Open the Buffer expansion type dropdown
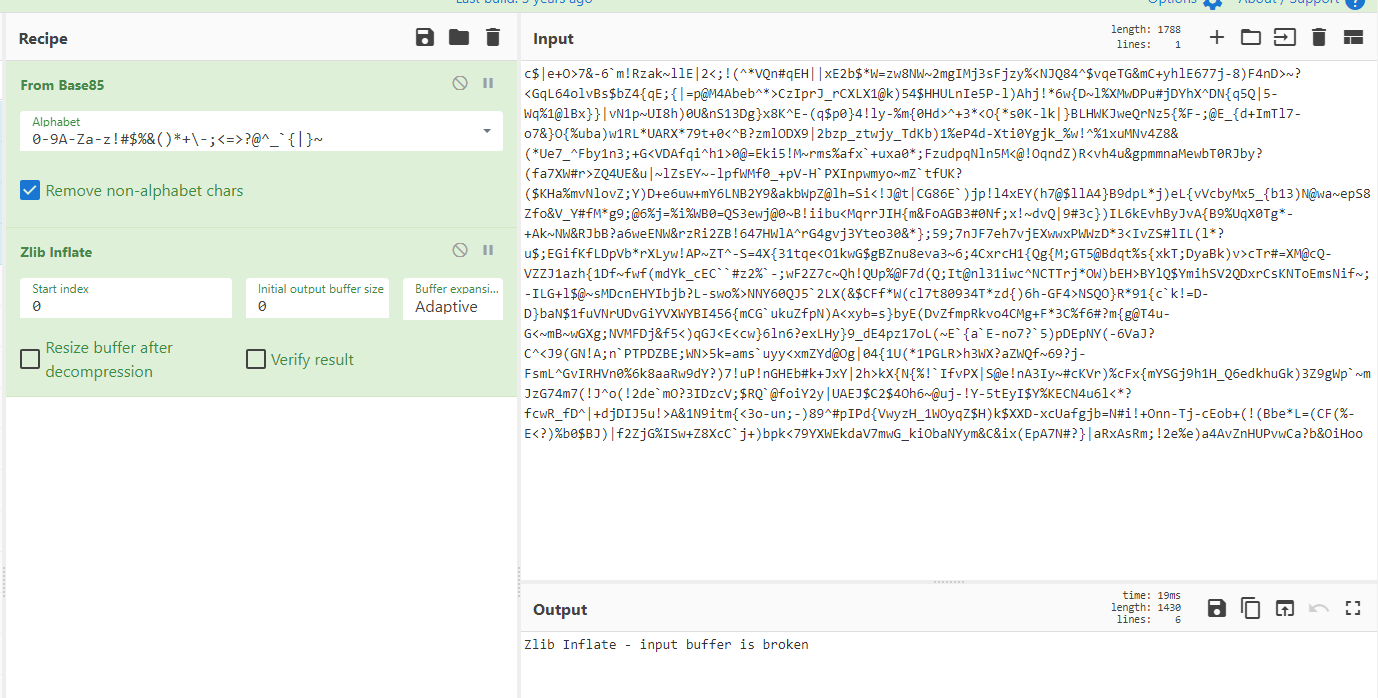Image resolution: width=1378 pixels, height=698 pixels. (458, 299)
